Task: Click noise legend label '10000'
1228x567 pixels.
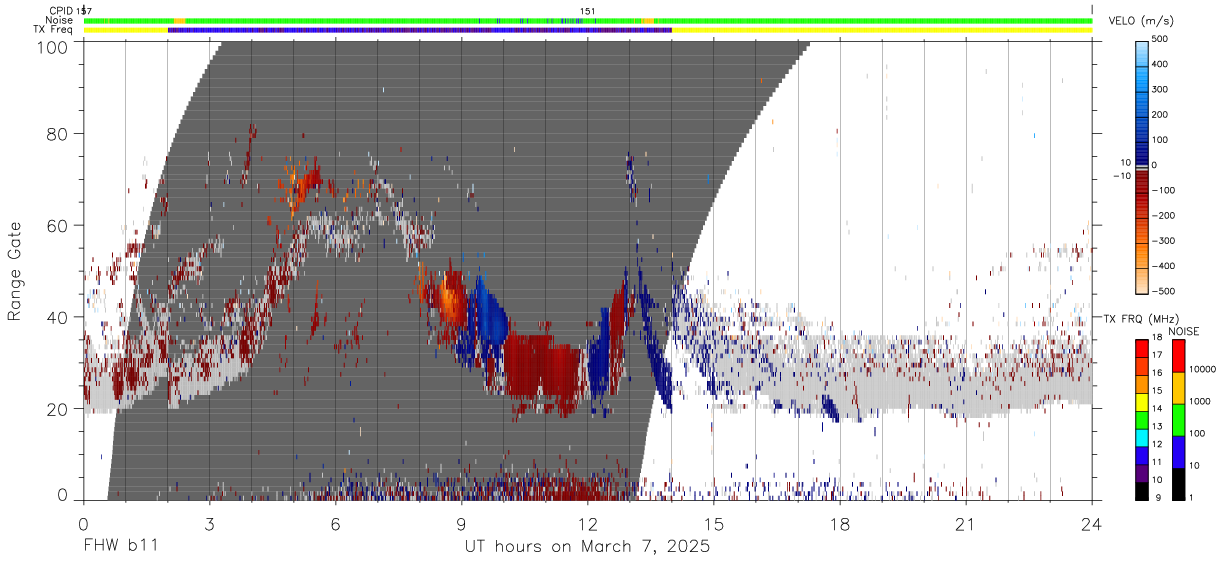Action: point(1201,369)
